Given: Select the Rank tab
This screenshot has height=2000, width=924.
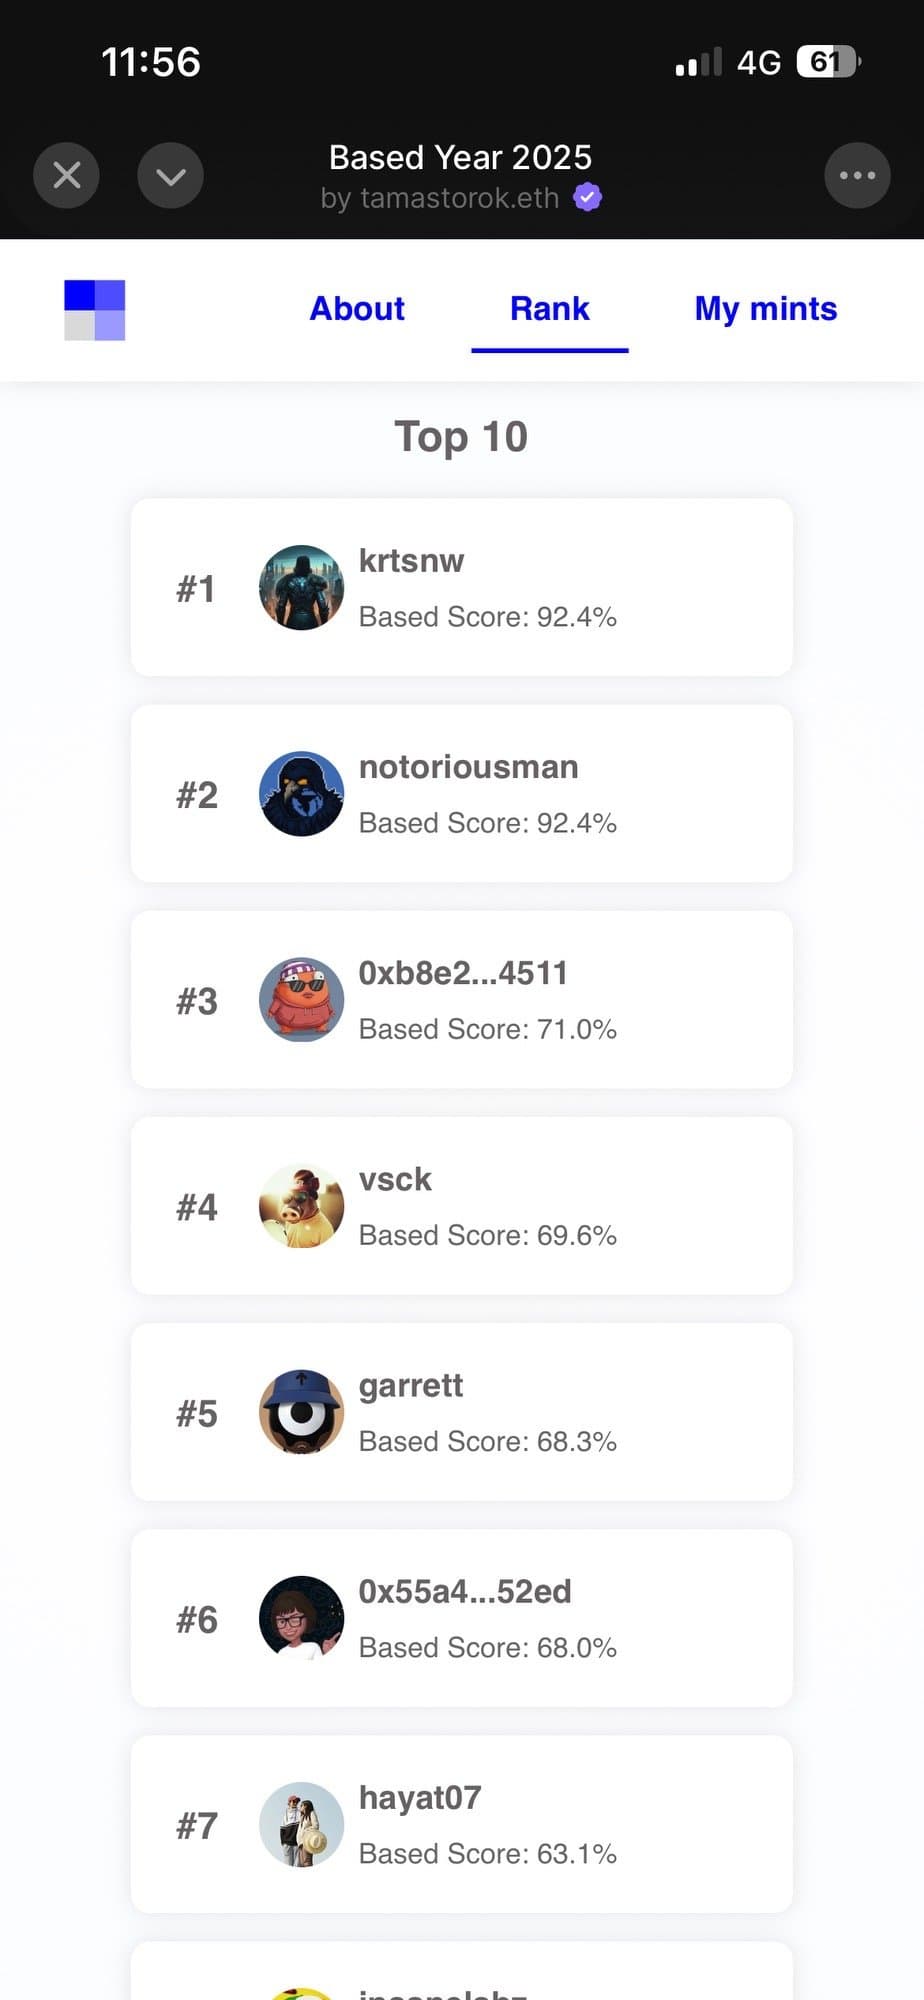Looking at the screenshot, I should pos(549,309).
